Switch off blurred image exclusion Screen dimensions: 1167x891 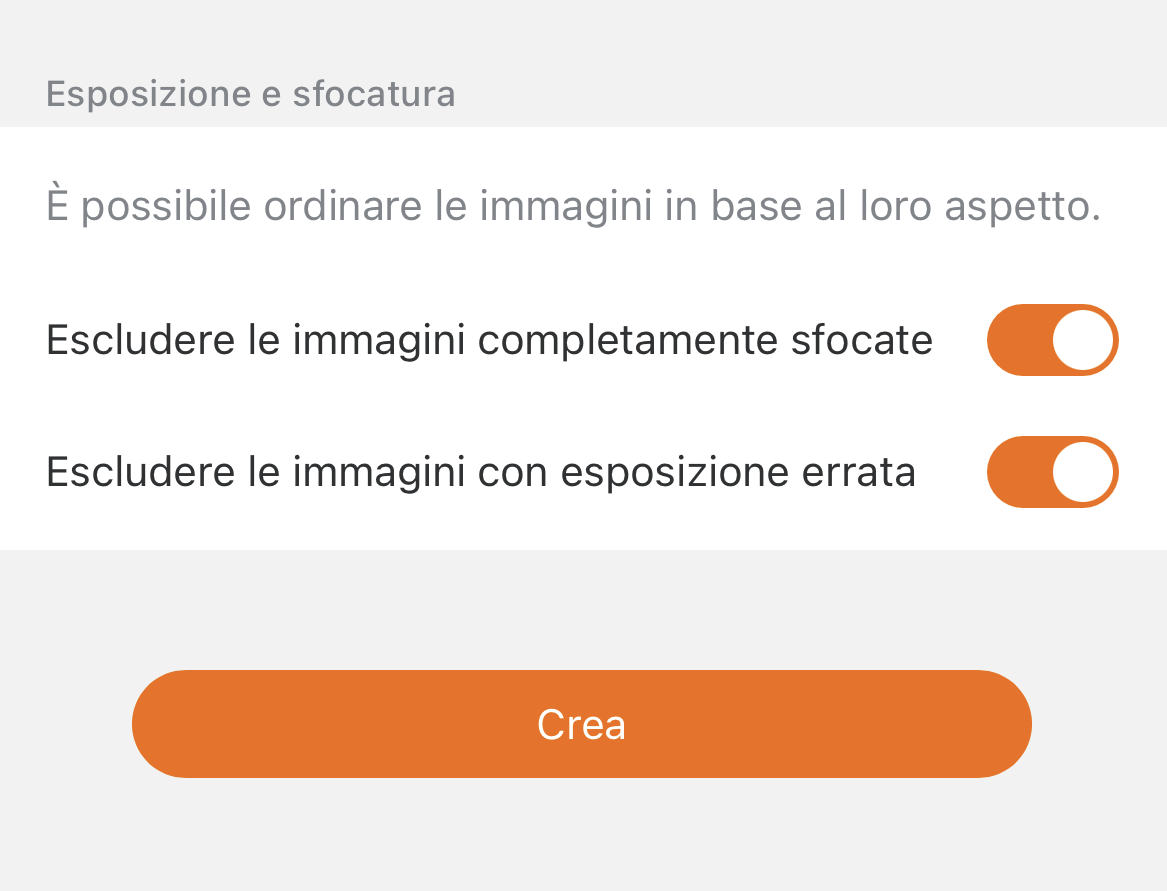coord(1052,340)
